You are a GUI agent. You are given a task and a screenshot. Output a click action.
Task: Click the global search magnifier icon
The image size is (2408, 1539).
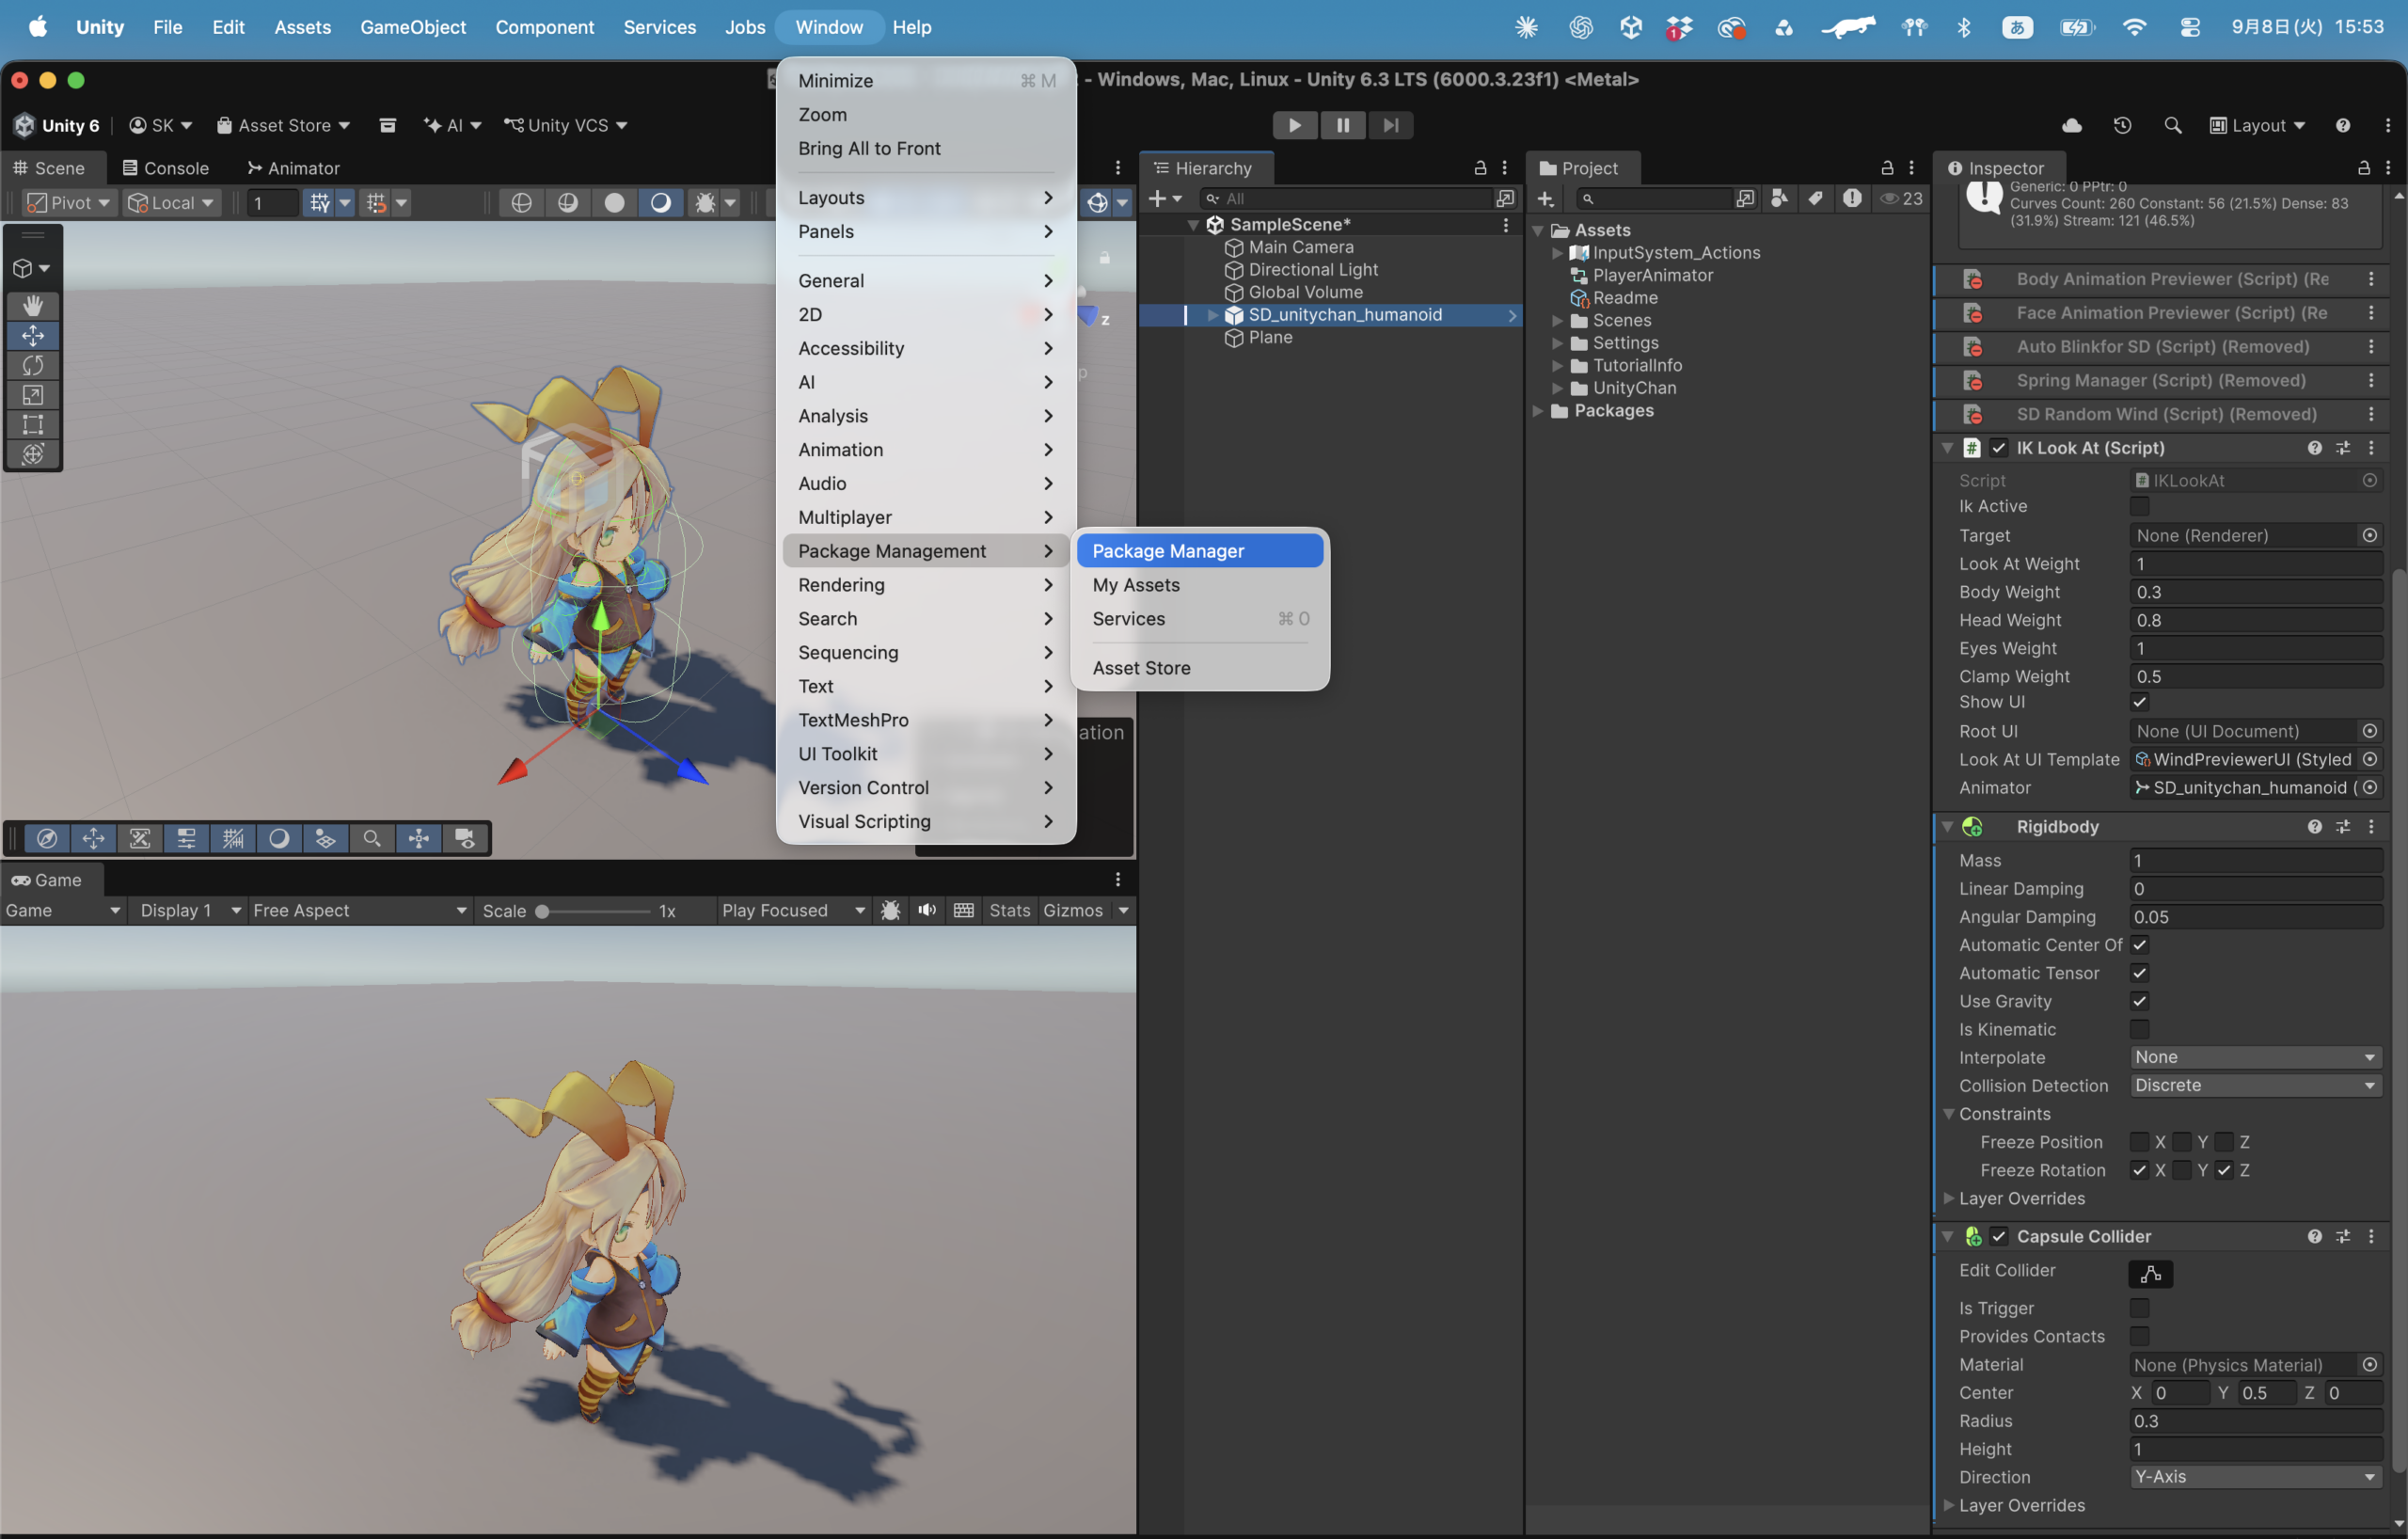[2173, 125]
